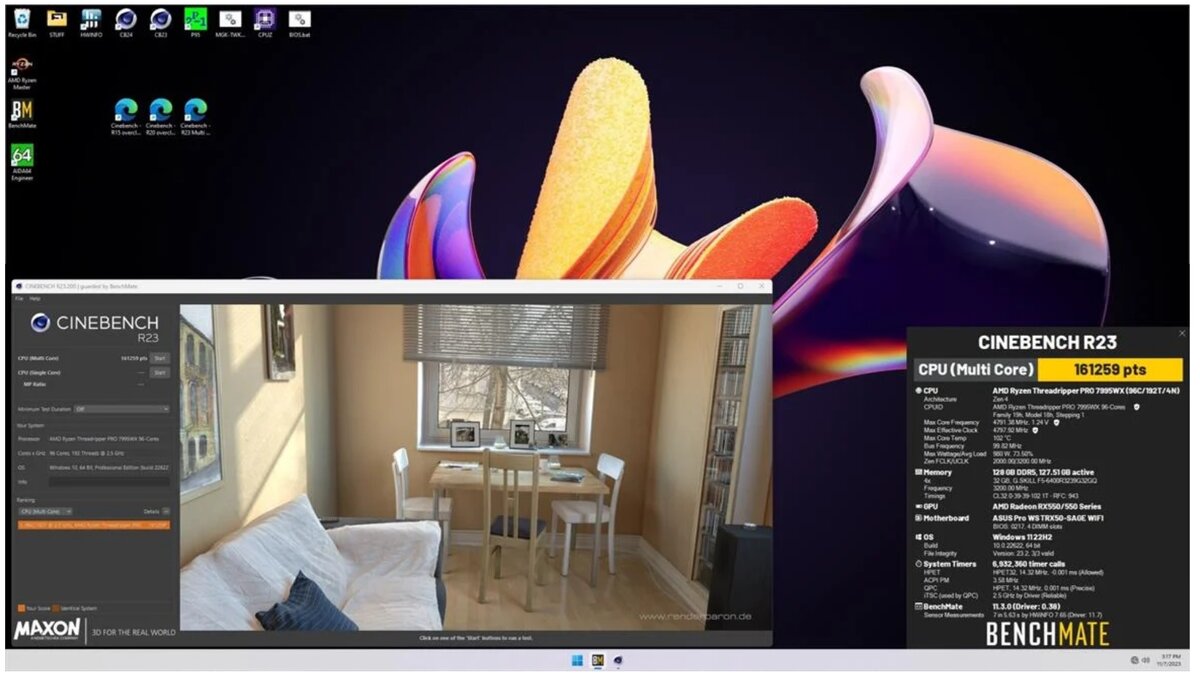Image resolution: width=1200 pixels, height=675 pixels.
Task: Start the CPU (Multi Core) test
Action: [x=160, y=357]
